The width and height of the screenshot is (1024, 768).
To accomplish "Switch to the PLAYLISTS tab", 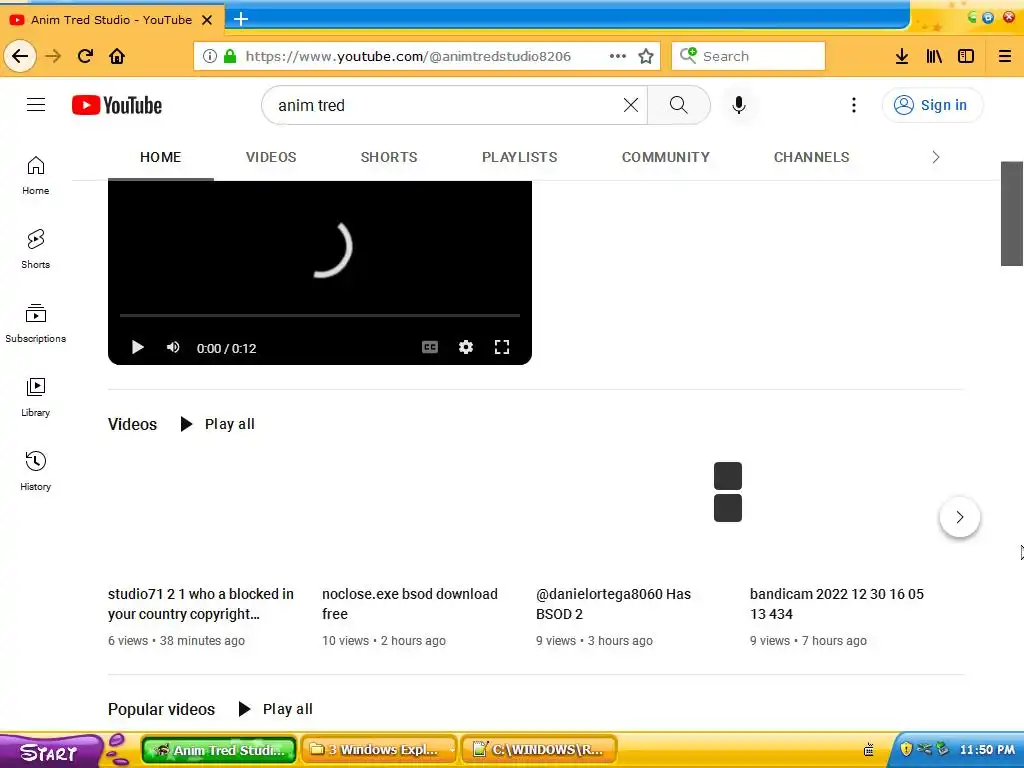I will [x=519, y=157].
